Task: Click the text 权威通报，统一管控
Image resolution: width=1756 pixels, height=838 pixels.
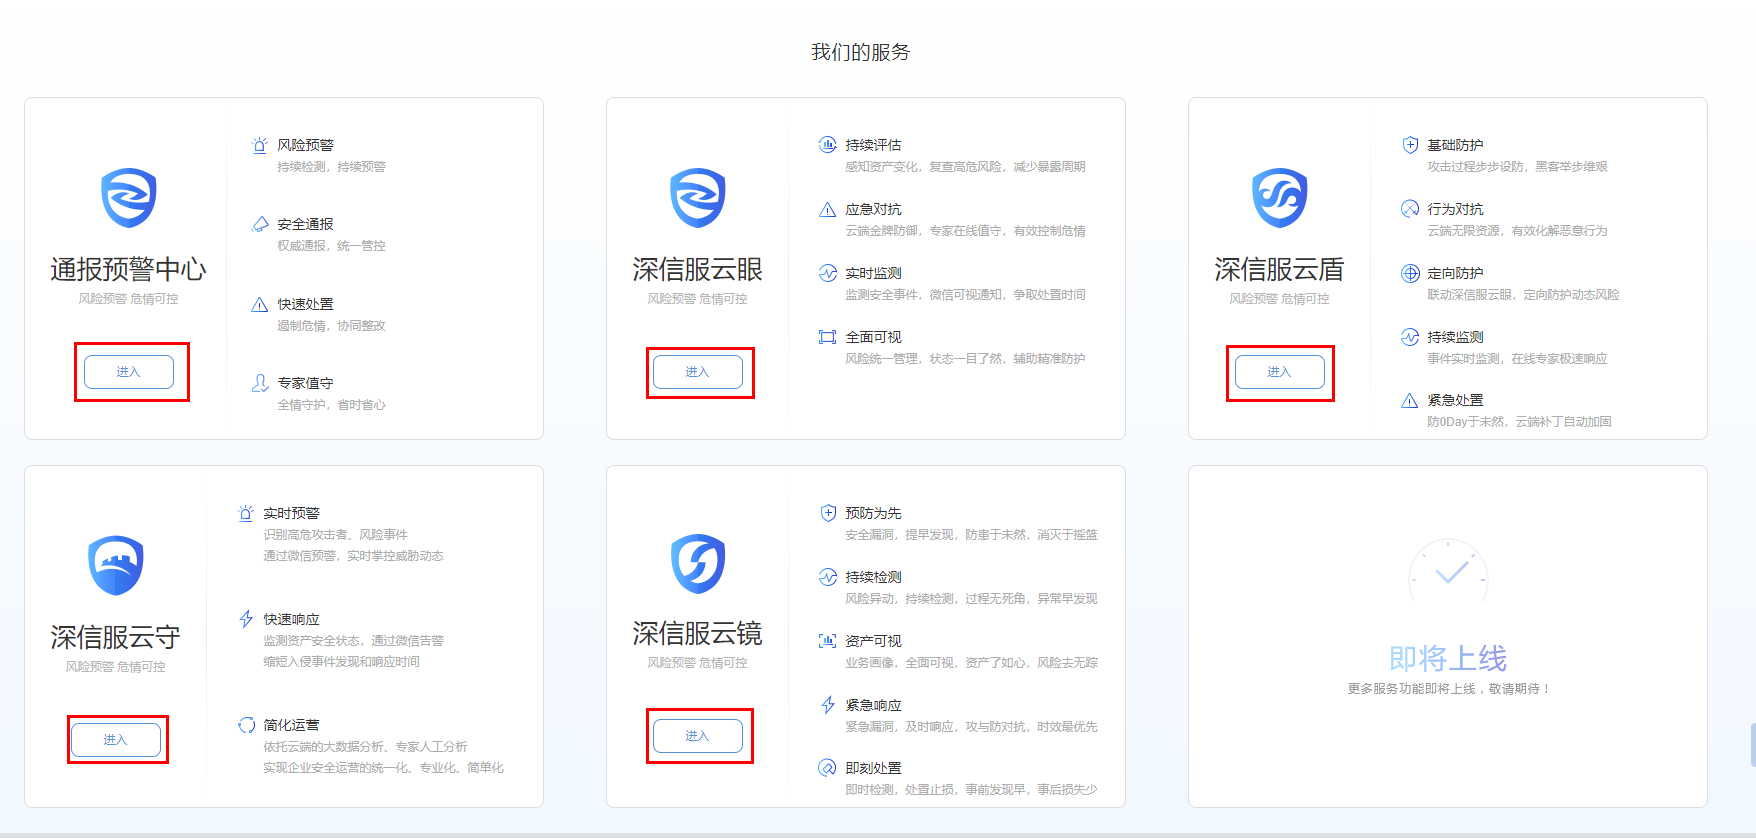Action: coord(331,246)
